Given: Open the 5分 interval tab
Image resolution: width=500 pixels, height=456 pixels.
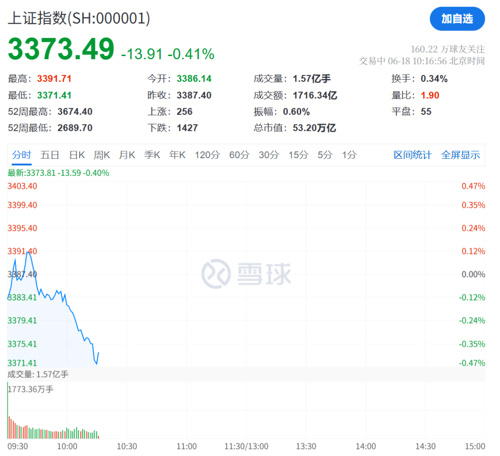Looking at the screenshot, I should 325,155.
